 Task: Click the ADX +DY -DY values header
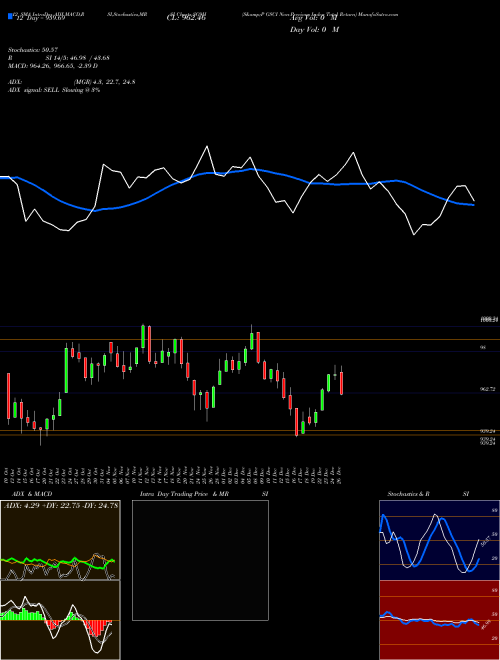61,505
